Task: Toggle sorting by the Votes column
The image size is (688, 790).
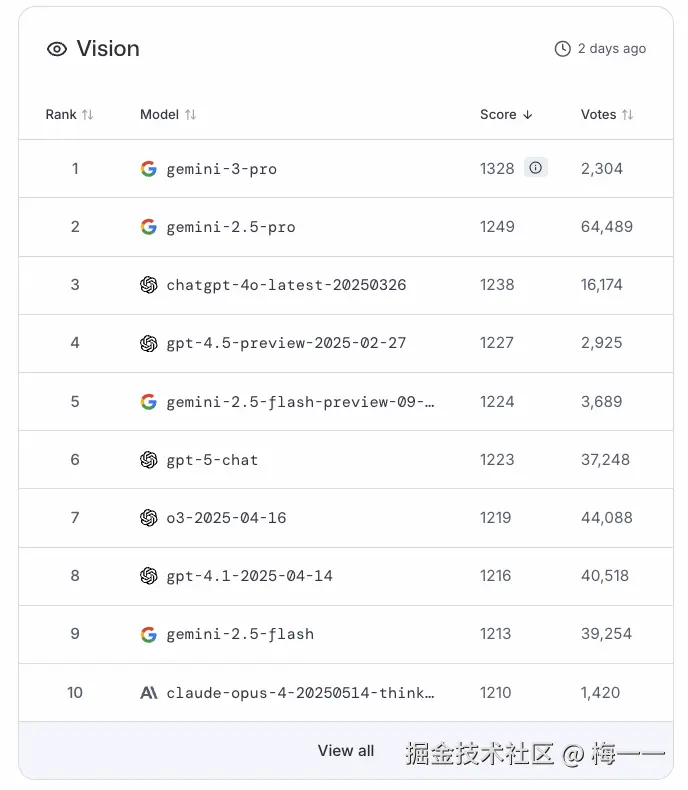Action: pyautogui.click(x=627, y=115)
